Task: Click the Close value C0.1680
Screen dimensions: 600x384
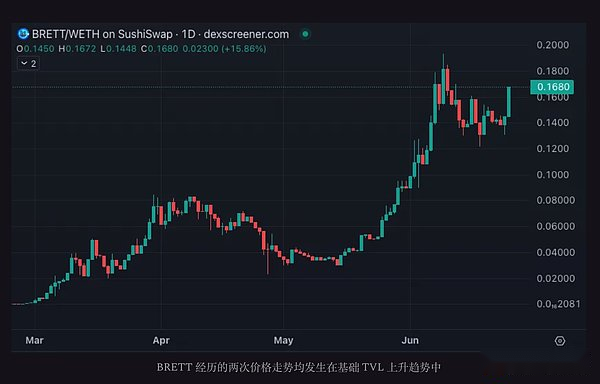Action: point(160,49)
